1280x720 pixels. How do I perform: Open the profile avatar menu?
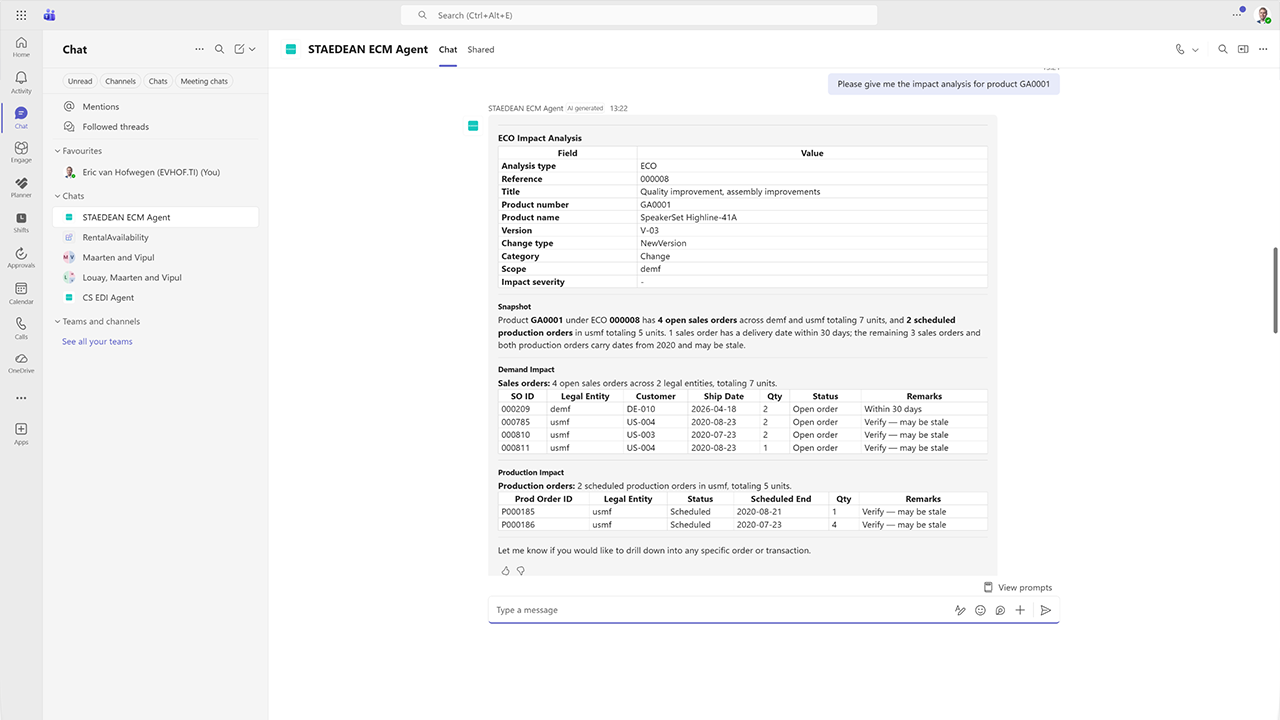[x=1263, y=15]
